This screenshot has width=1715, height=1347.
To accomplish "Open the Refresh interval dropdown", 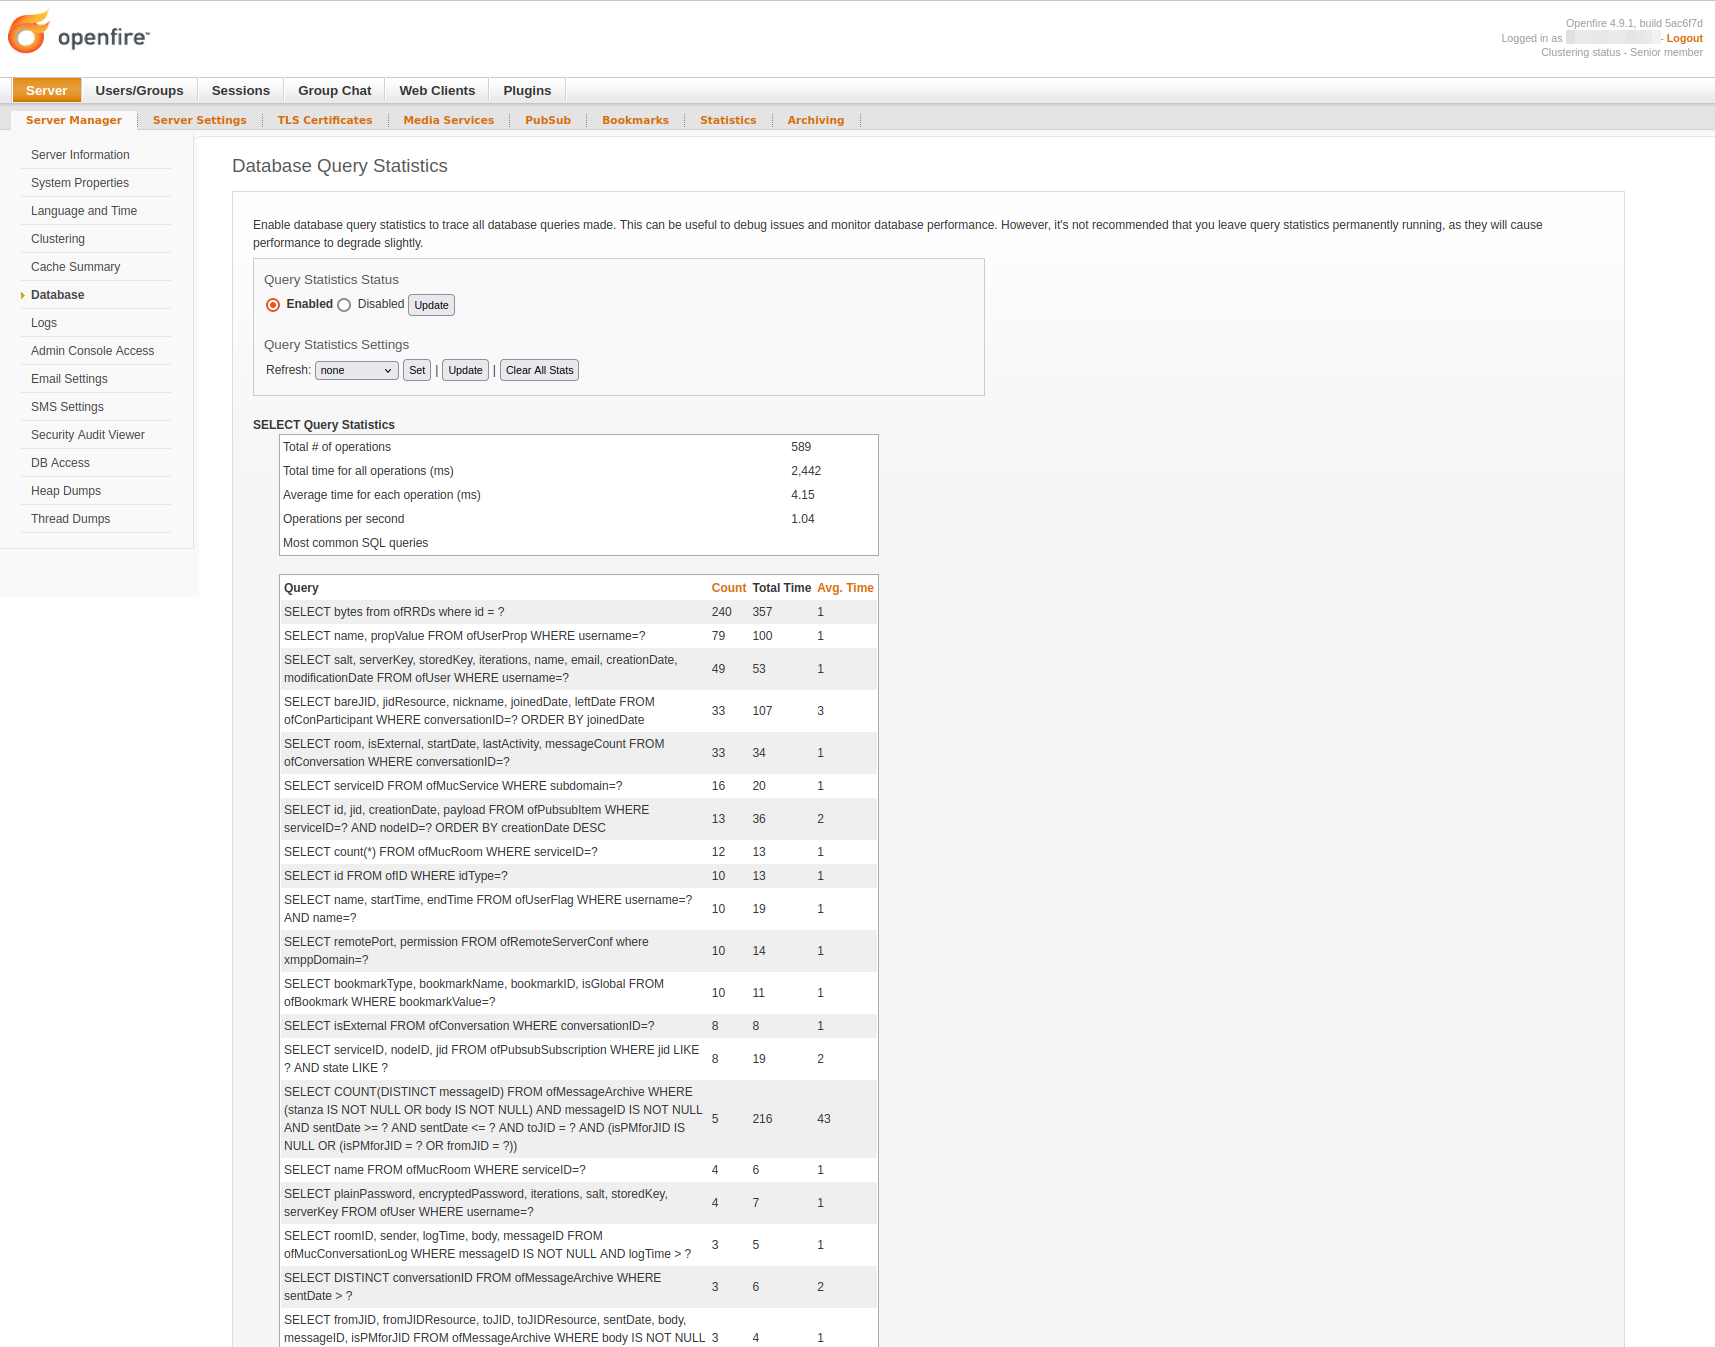I will point(356,371).
